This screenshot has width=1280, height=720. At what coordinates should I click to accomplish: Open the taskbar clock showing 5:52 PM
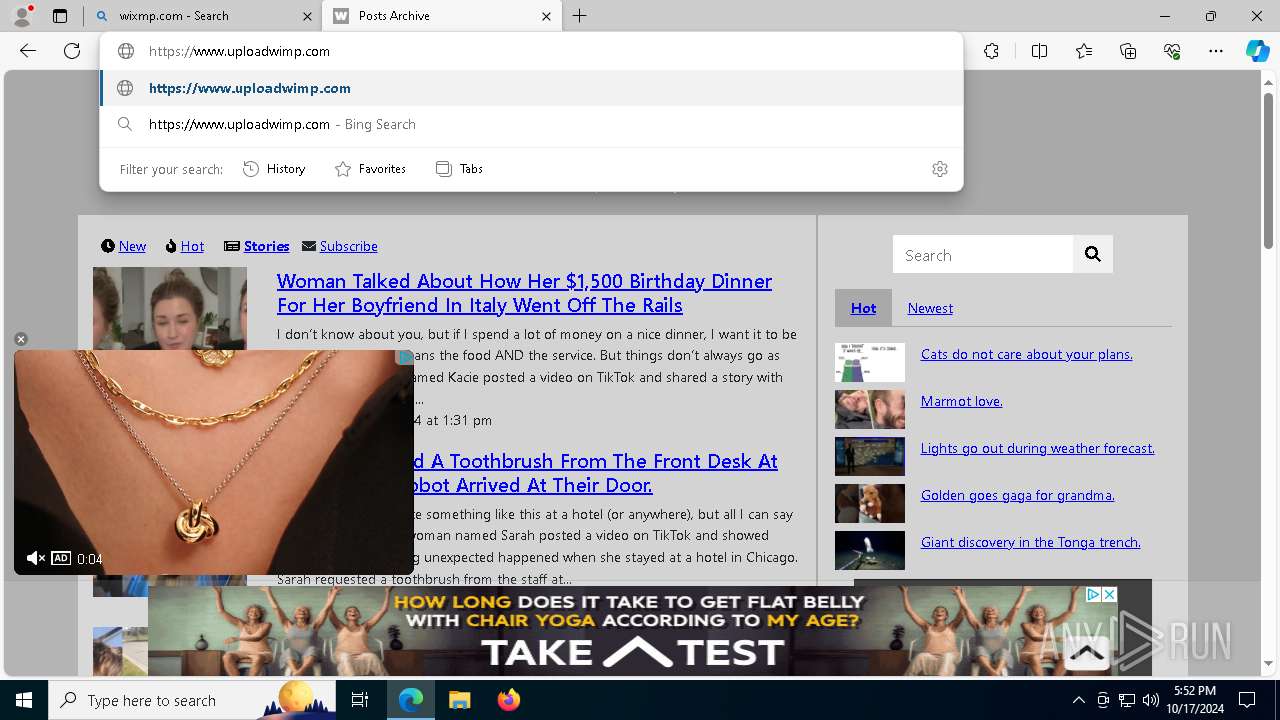pyautogui.click(x=1195, y=700)
